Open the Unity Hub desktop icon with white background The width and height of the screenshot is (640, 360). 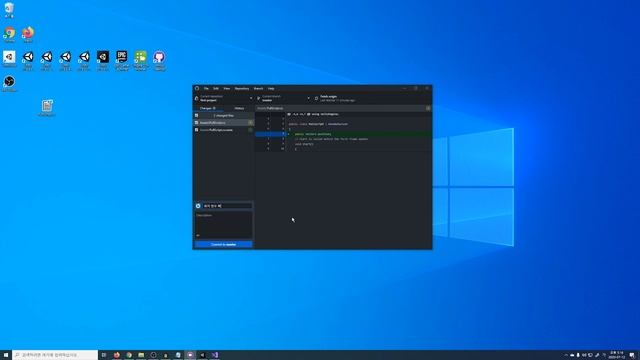9,59
